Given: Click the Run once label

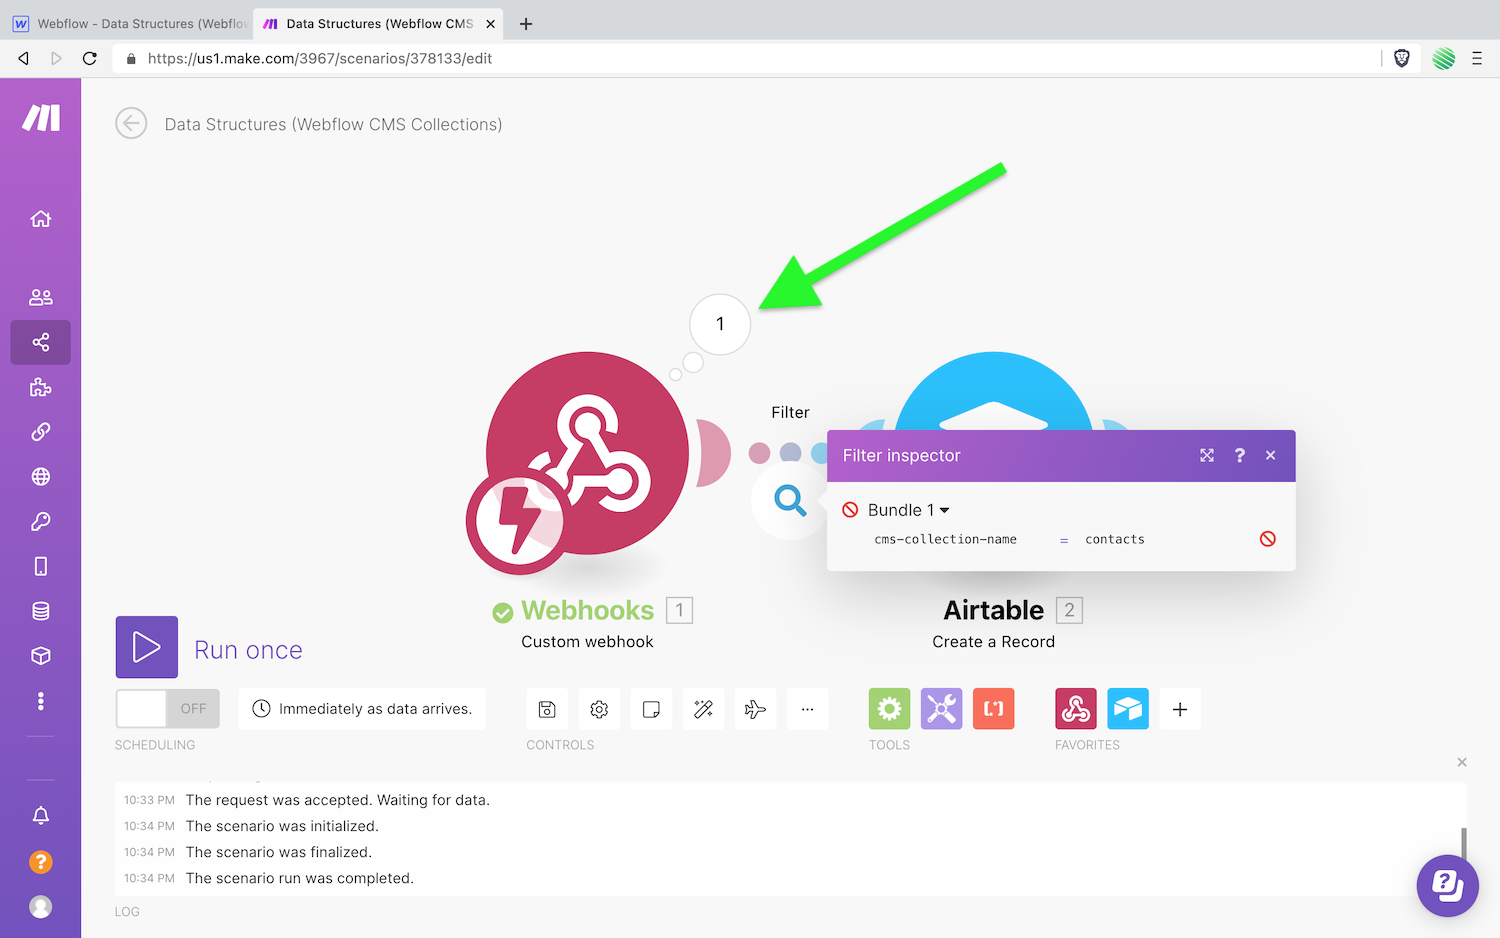Looking at the screenshot, I should [x=248, y=650].
